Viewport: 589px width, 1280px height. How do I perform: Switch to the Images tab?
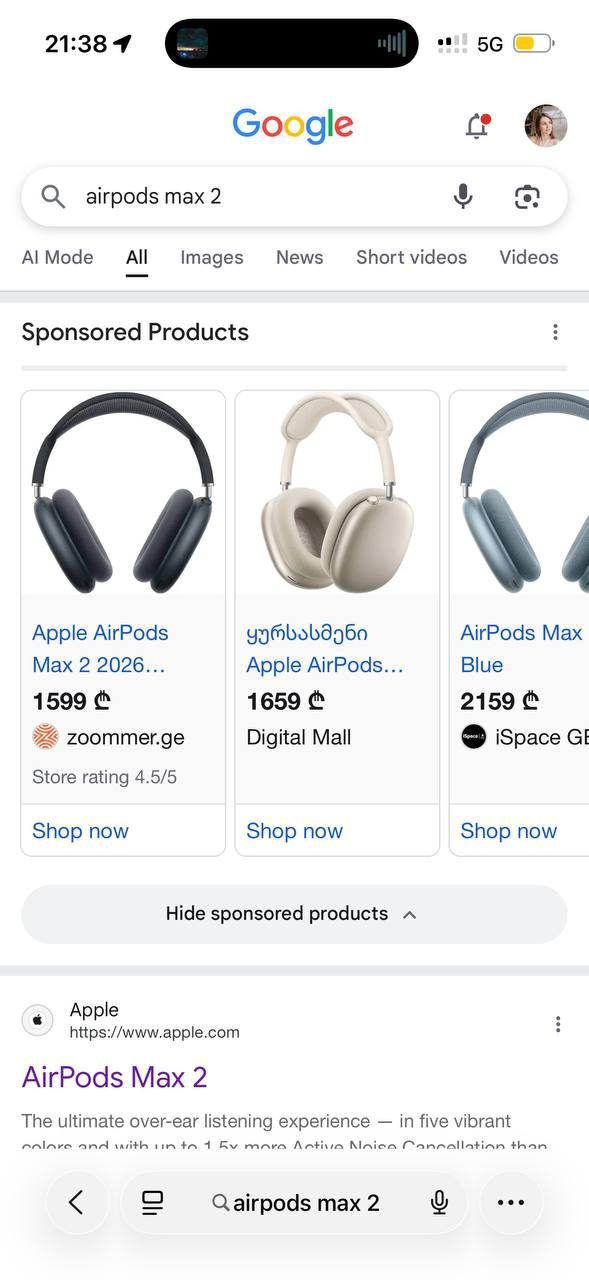(x=212, y=257)
